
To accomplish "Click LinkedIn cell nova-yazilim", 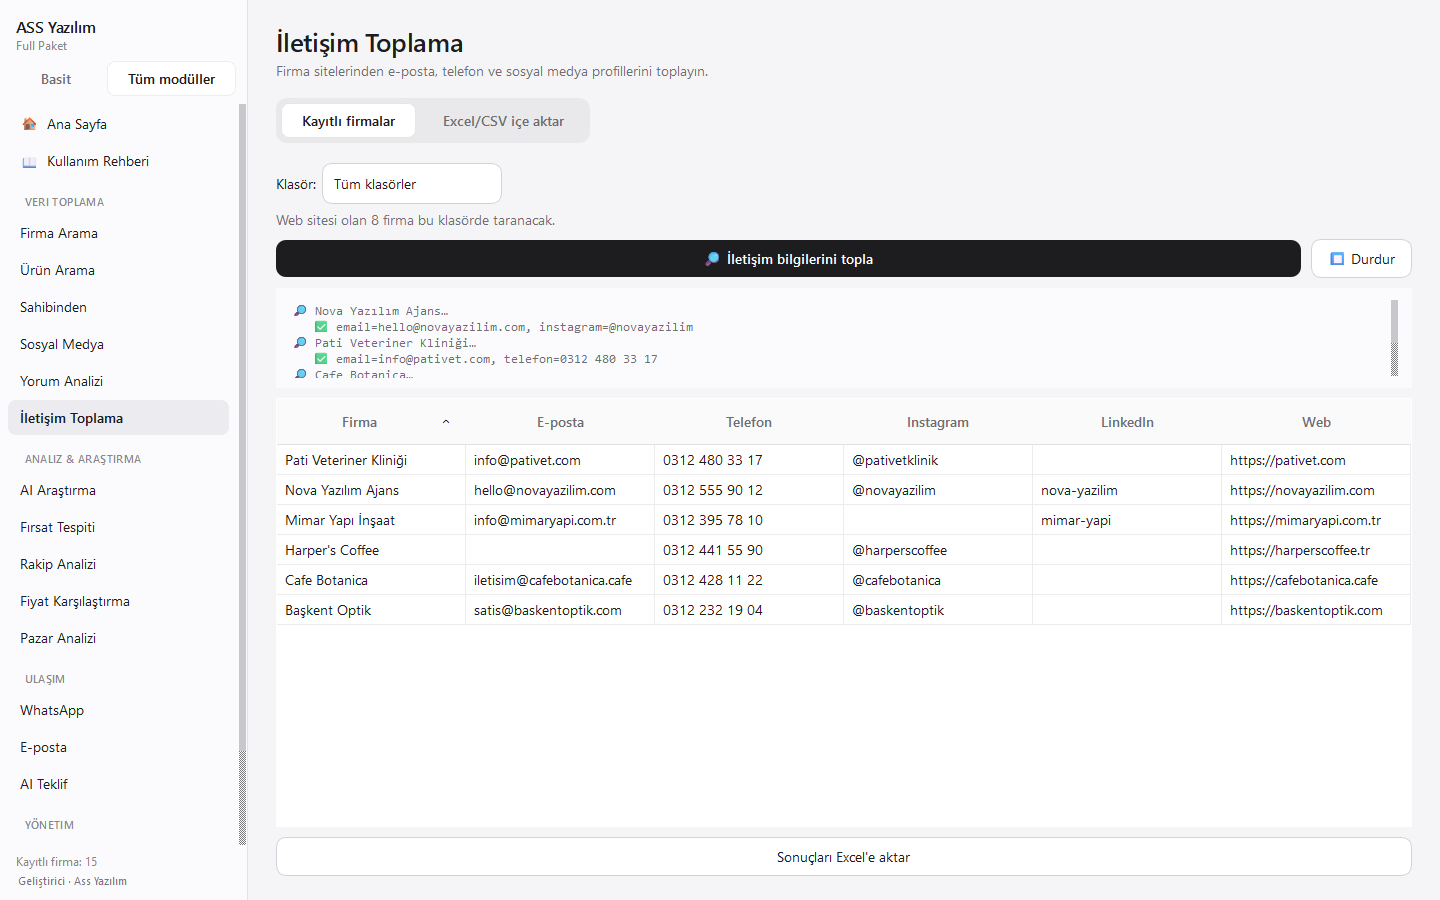I will point(1127,490).
